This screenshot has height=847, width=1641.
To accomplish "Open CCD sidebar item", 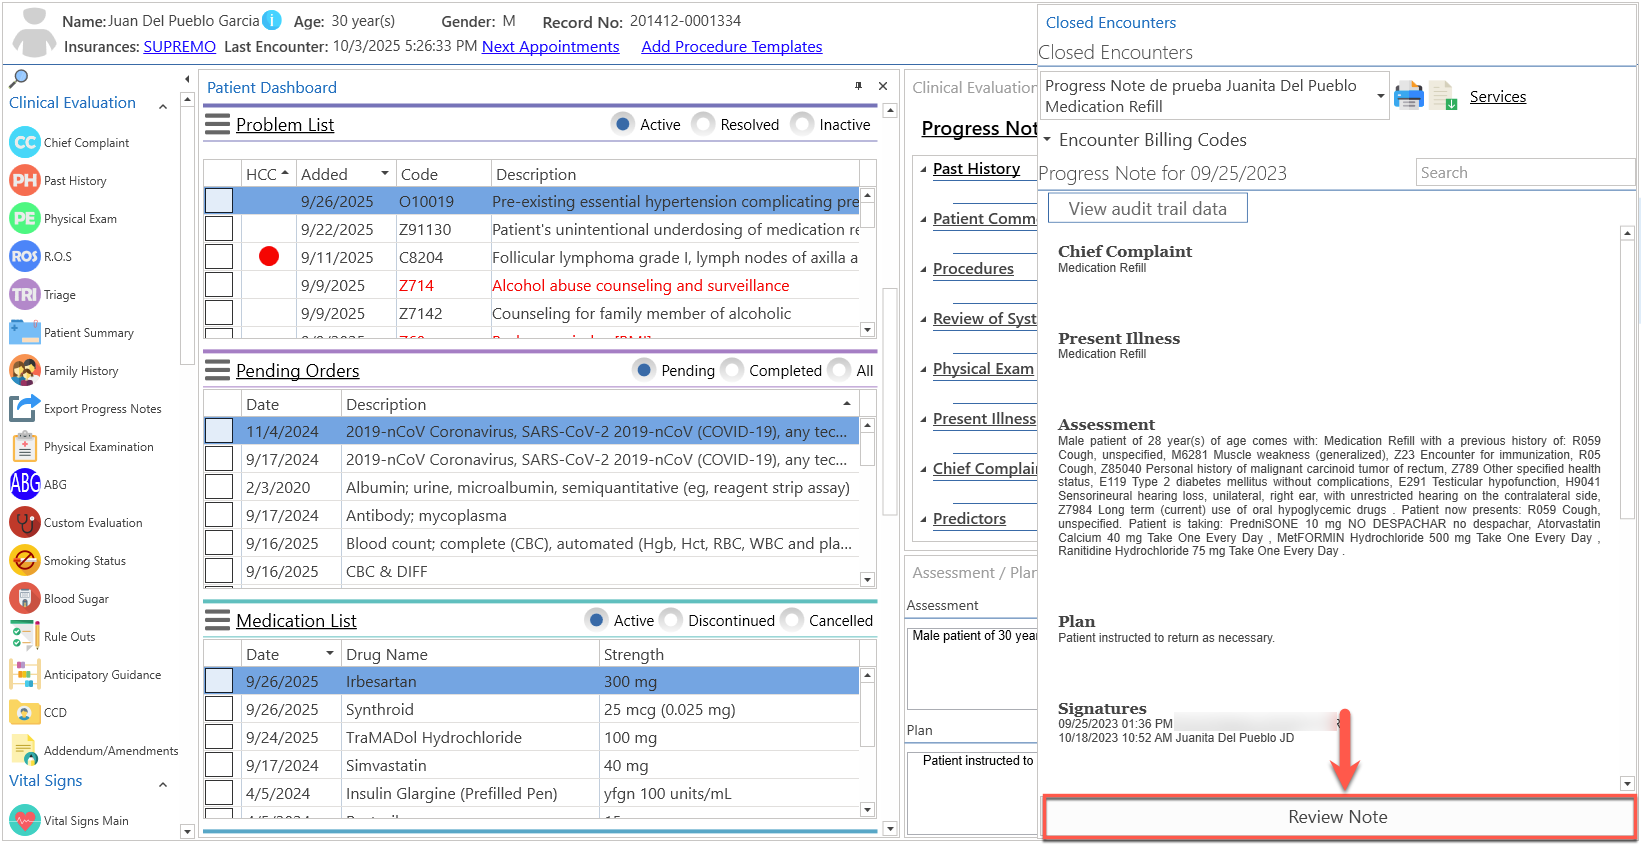I will pyautogui.click(x=39, y=713).
